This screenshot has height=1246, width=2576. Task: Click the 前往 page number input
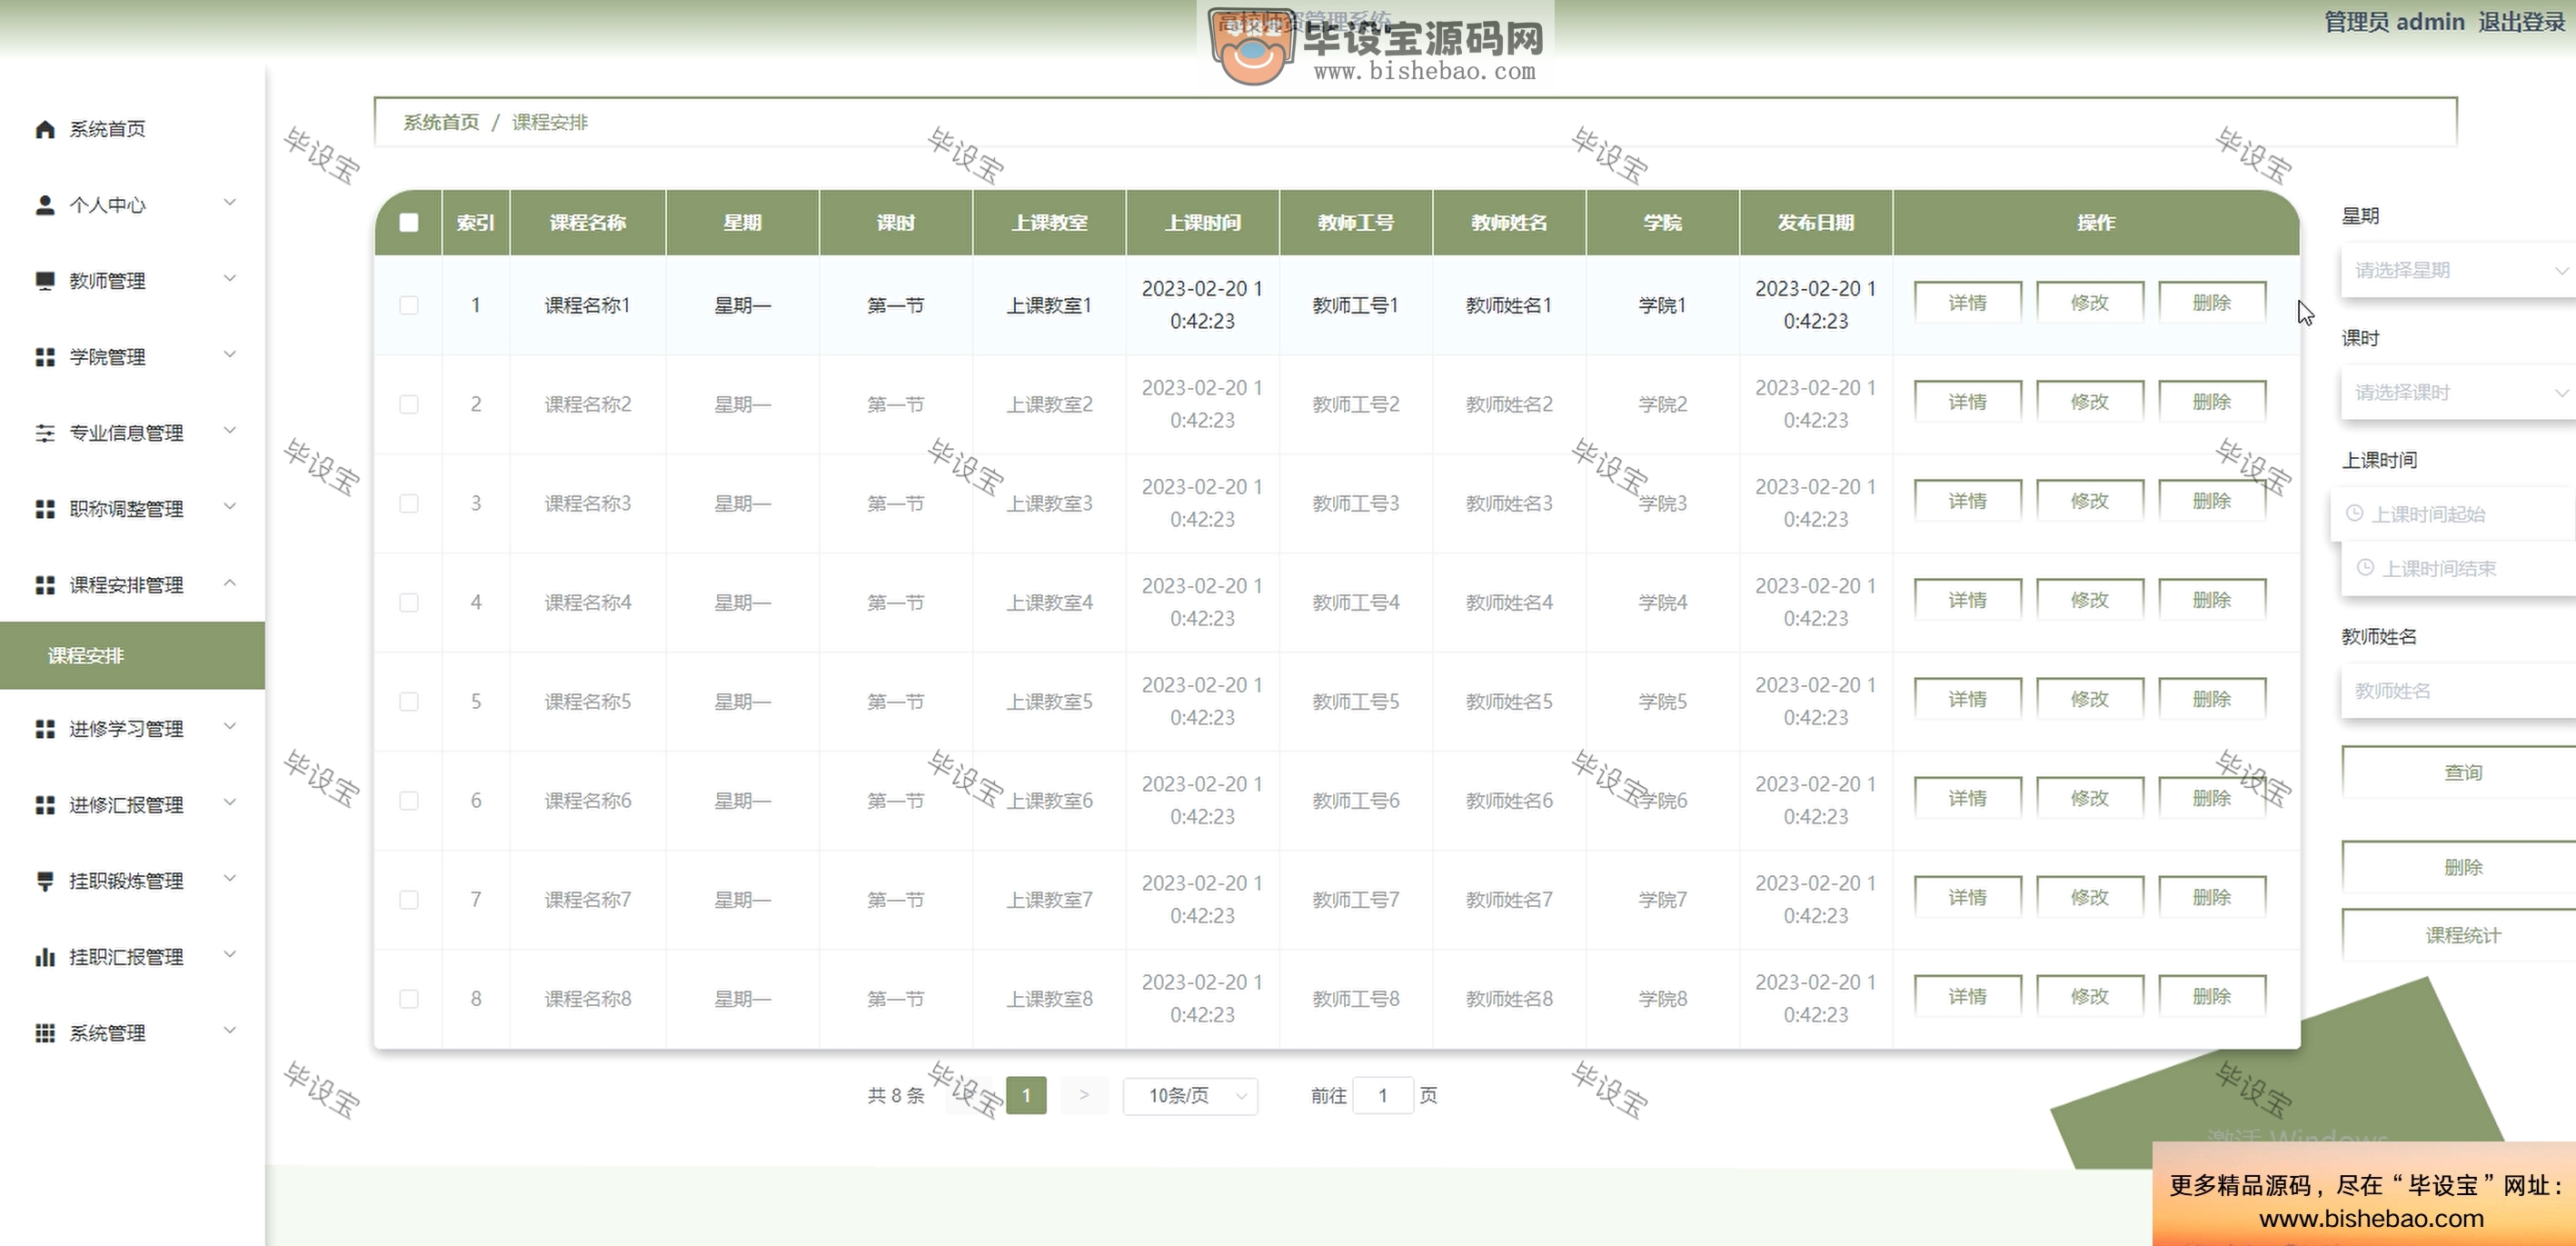(1383, 1096)
